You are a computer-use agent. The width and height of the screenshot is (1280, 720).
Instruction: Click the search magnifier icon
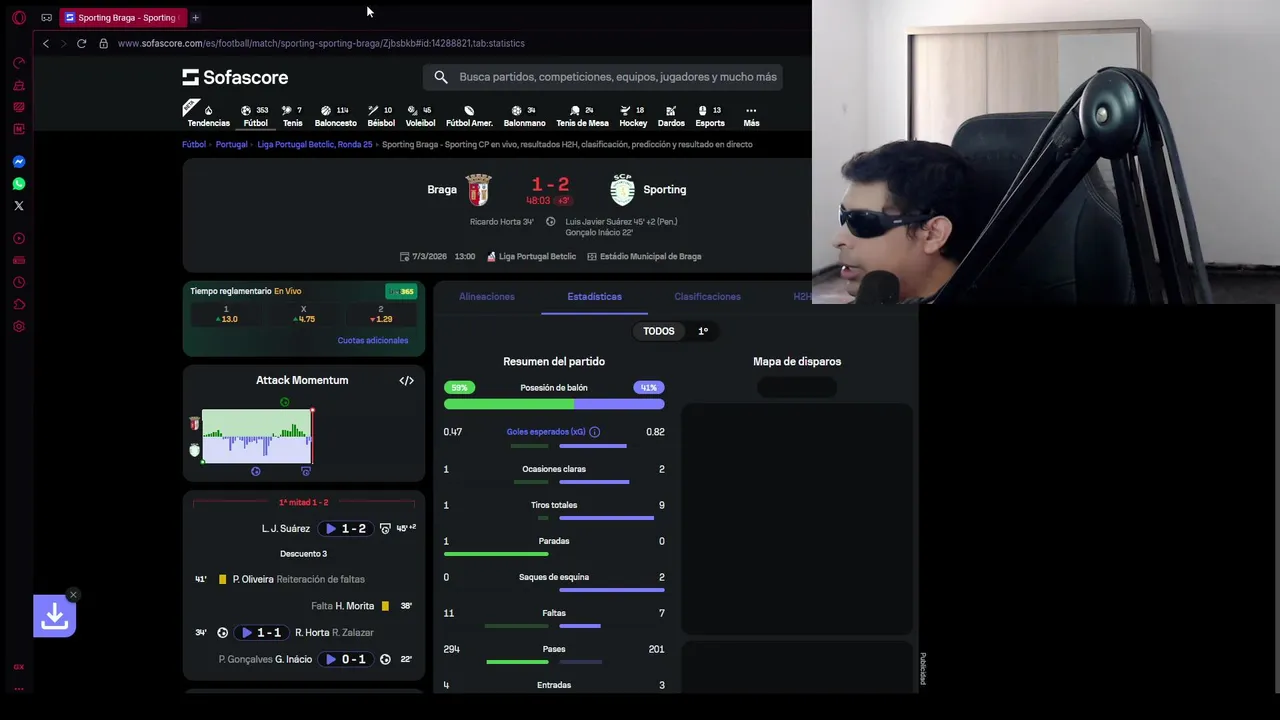point(441,77)
